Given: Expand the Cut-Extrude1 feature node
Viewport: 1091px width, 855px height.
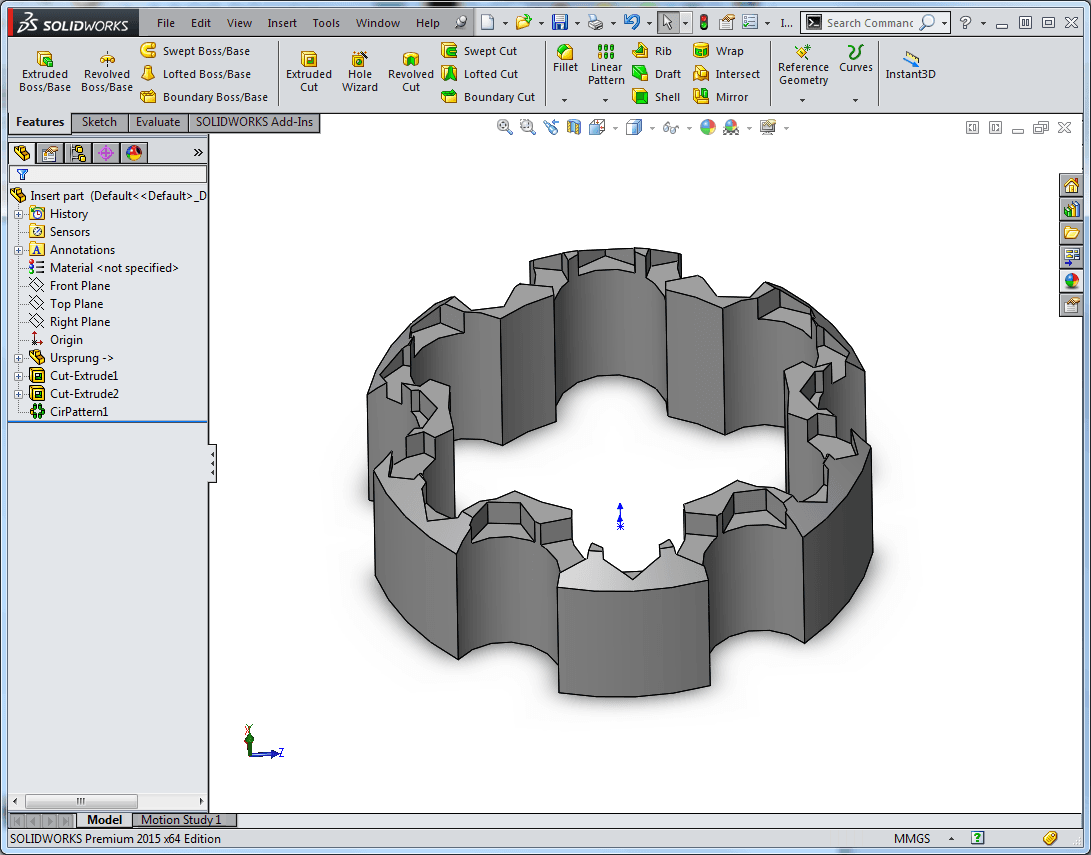Looking at the screenshot, I should click(18, 376).
